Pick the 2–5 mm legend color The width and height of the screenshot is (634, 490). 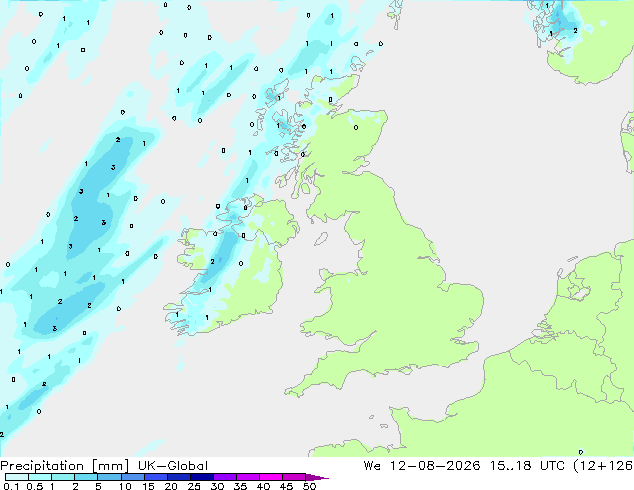tap(86, 477)
